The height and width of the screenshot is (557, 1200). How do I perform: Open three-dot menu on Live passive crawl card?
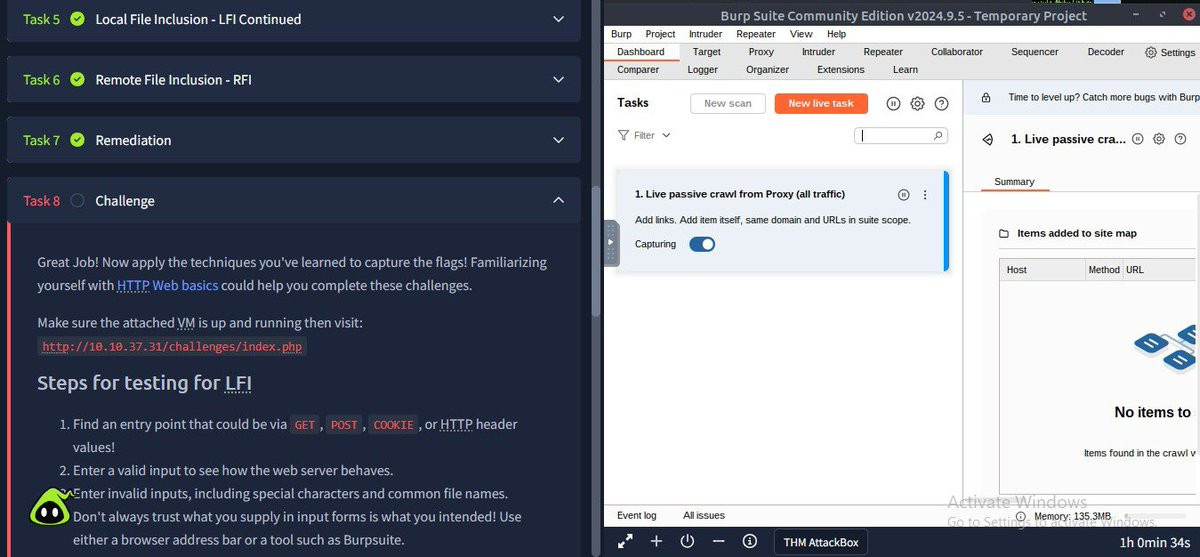click(x=925, y=195)
